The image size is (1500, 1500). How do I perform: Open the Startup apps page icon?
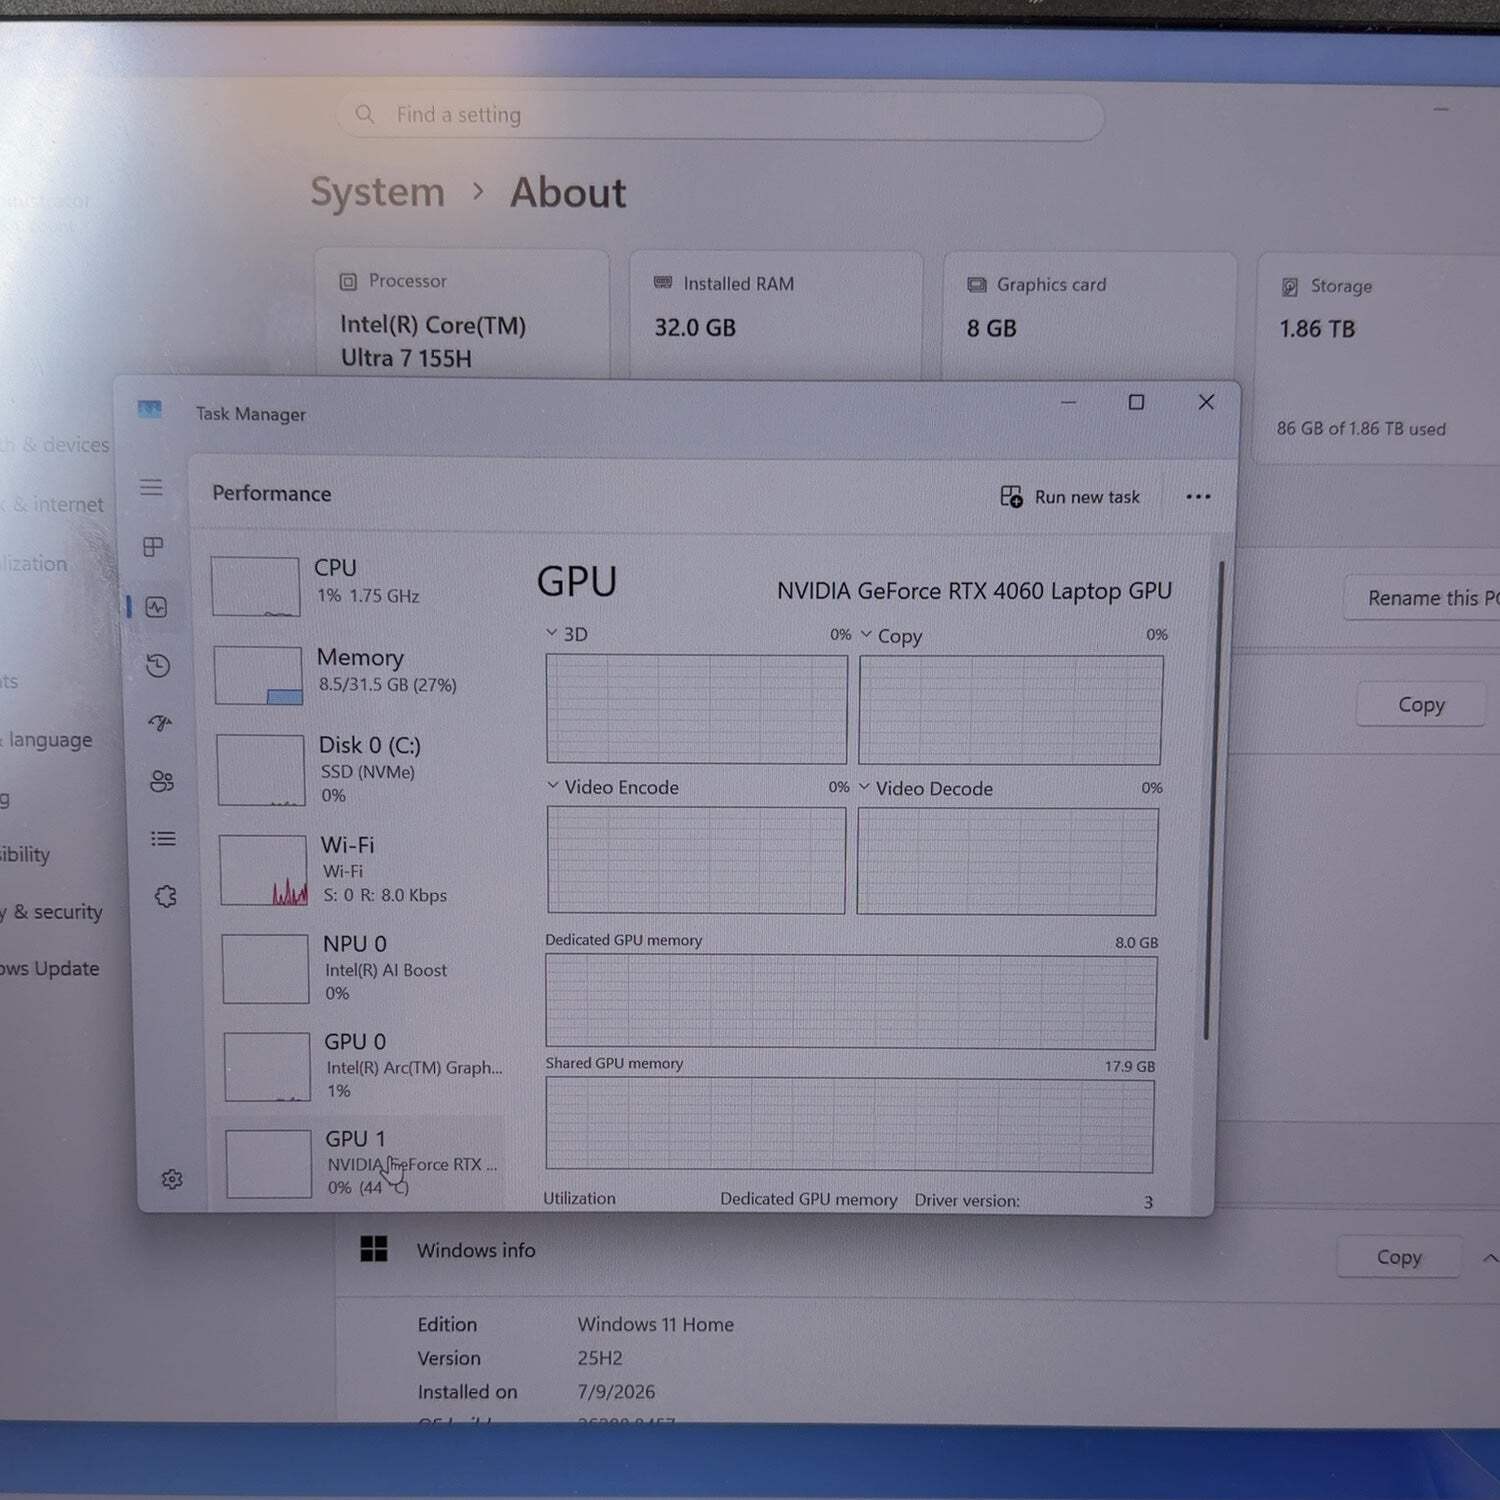(160, 722)
